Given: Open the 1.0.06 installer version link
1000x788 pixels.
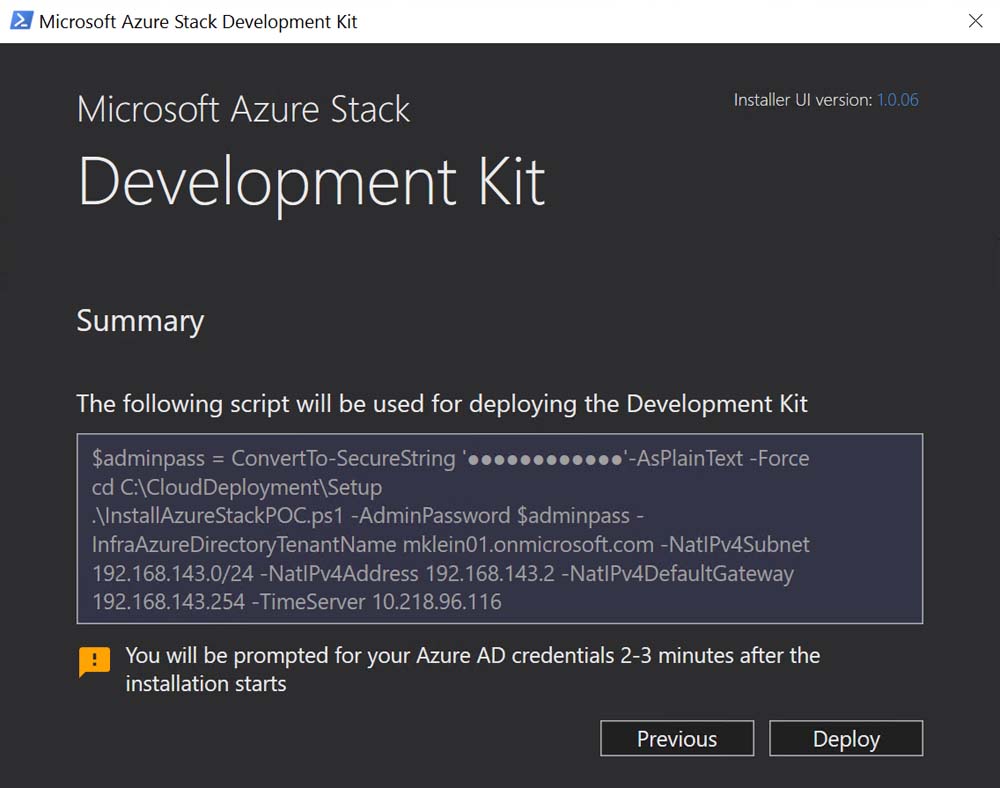Looking at the screenshot, I should pyautogui.click(x=897, y=100).
